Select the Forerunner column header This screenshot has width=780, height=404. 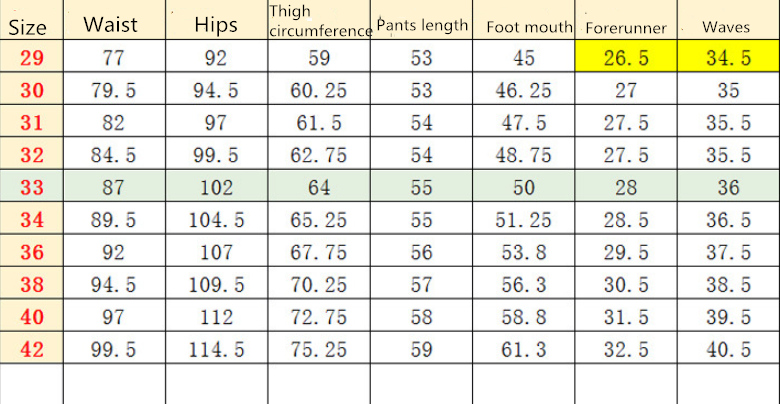(625, 28)
